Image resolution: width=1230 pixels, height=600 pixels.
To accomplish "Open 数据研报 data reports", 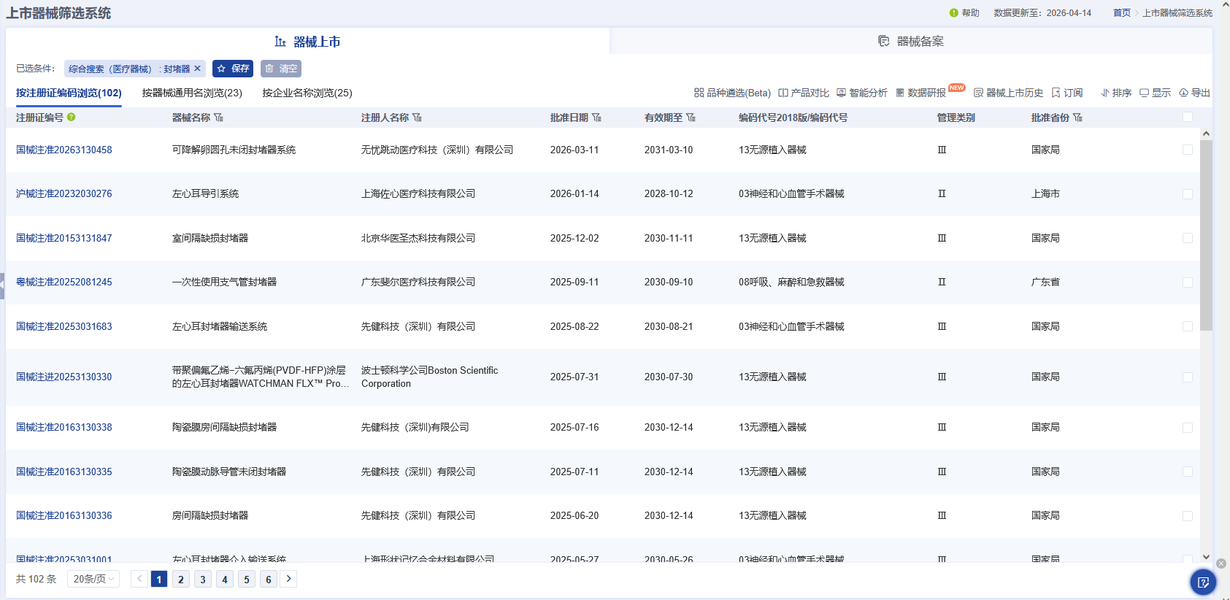I will 920,93.
